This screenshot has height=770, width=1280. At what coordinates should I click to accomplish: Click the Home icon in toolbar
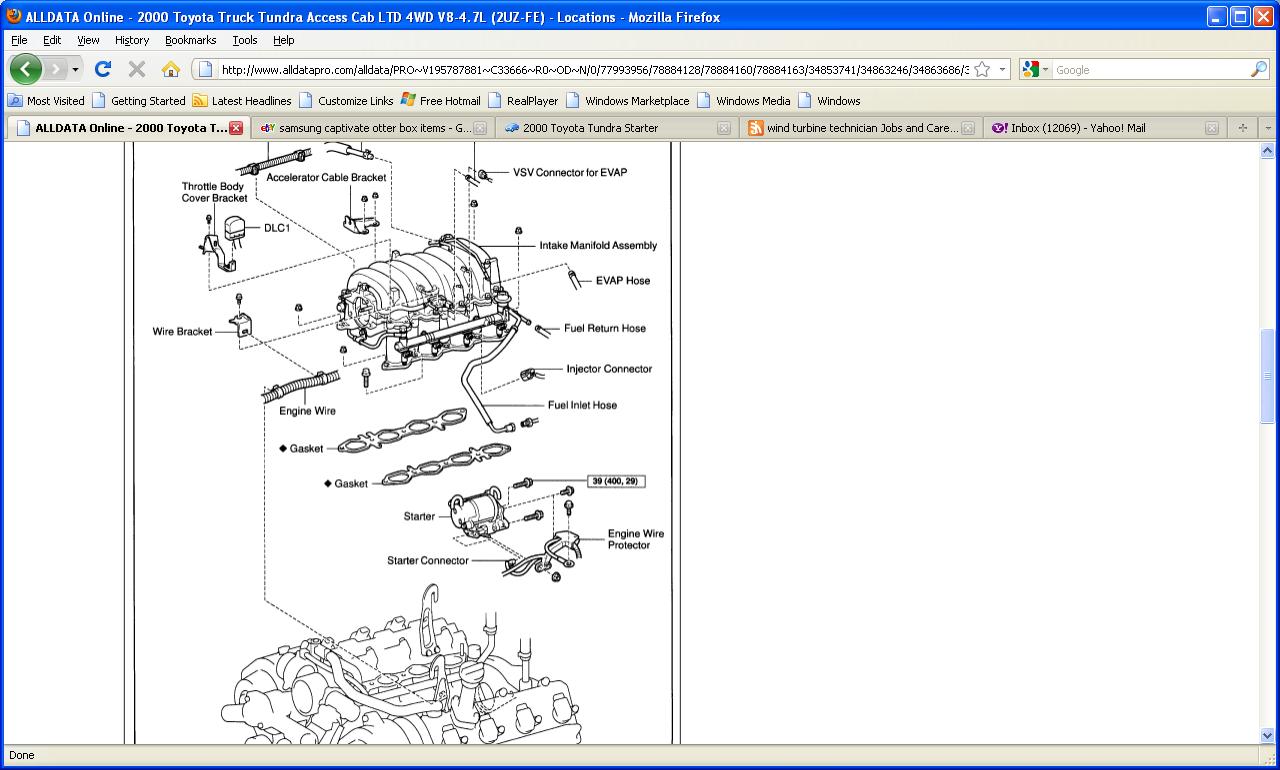[171, 69]
